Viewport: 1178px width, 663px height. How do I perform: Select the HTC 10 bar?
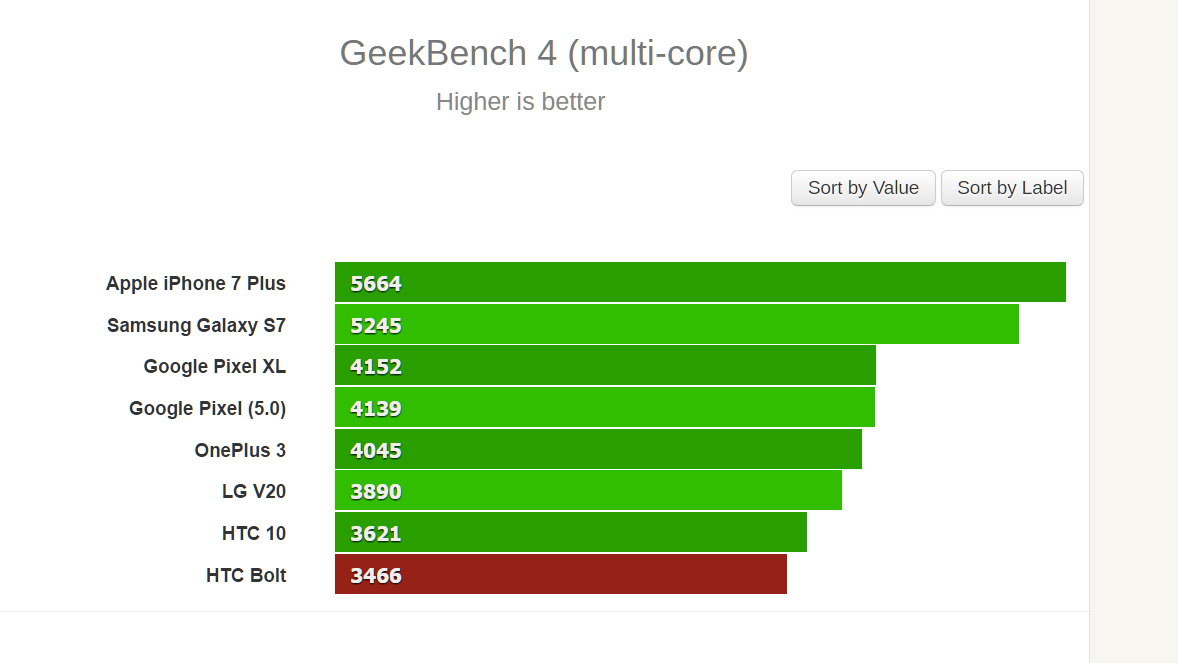click(x=571, y=533)
